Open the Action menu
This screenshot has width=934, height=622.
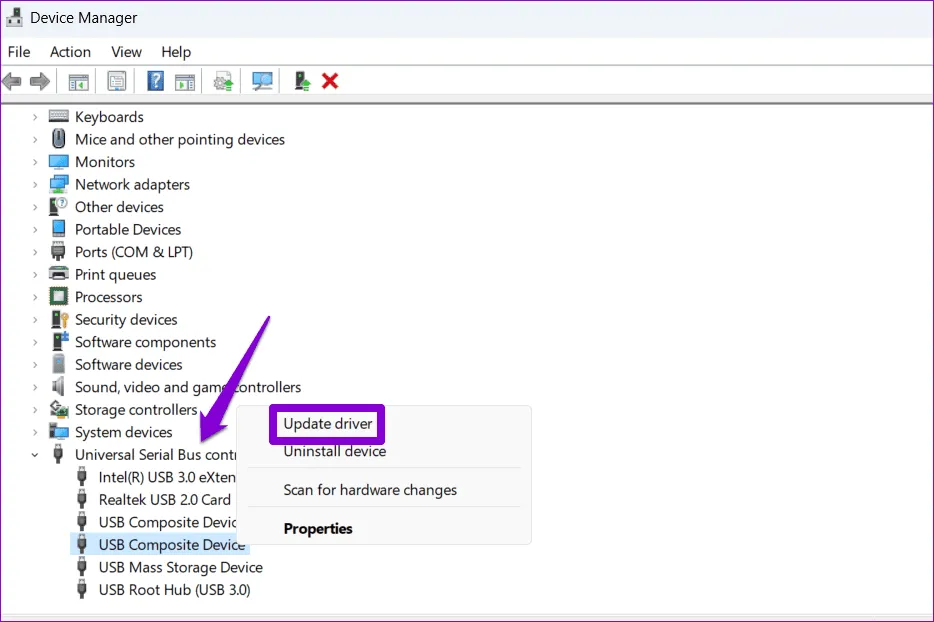click(x=70, y=52)
